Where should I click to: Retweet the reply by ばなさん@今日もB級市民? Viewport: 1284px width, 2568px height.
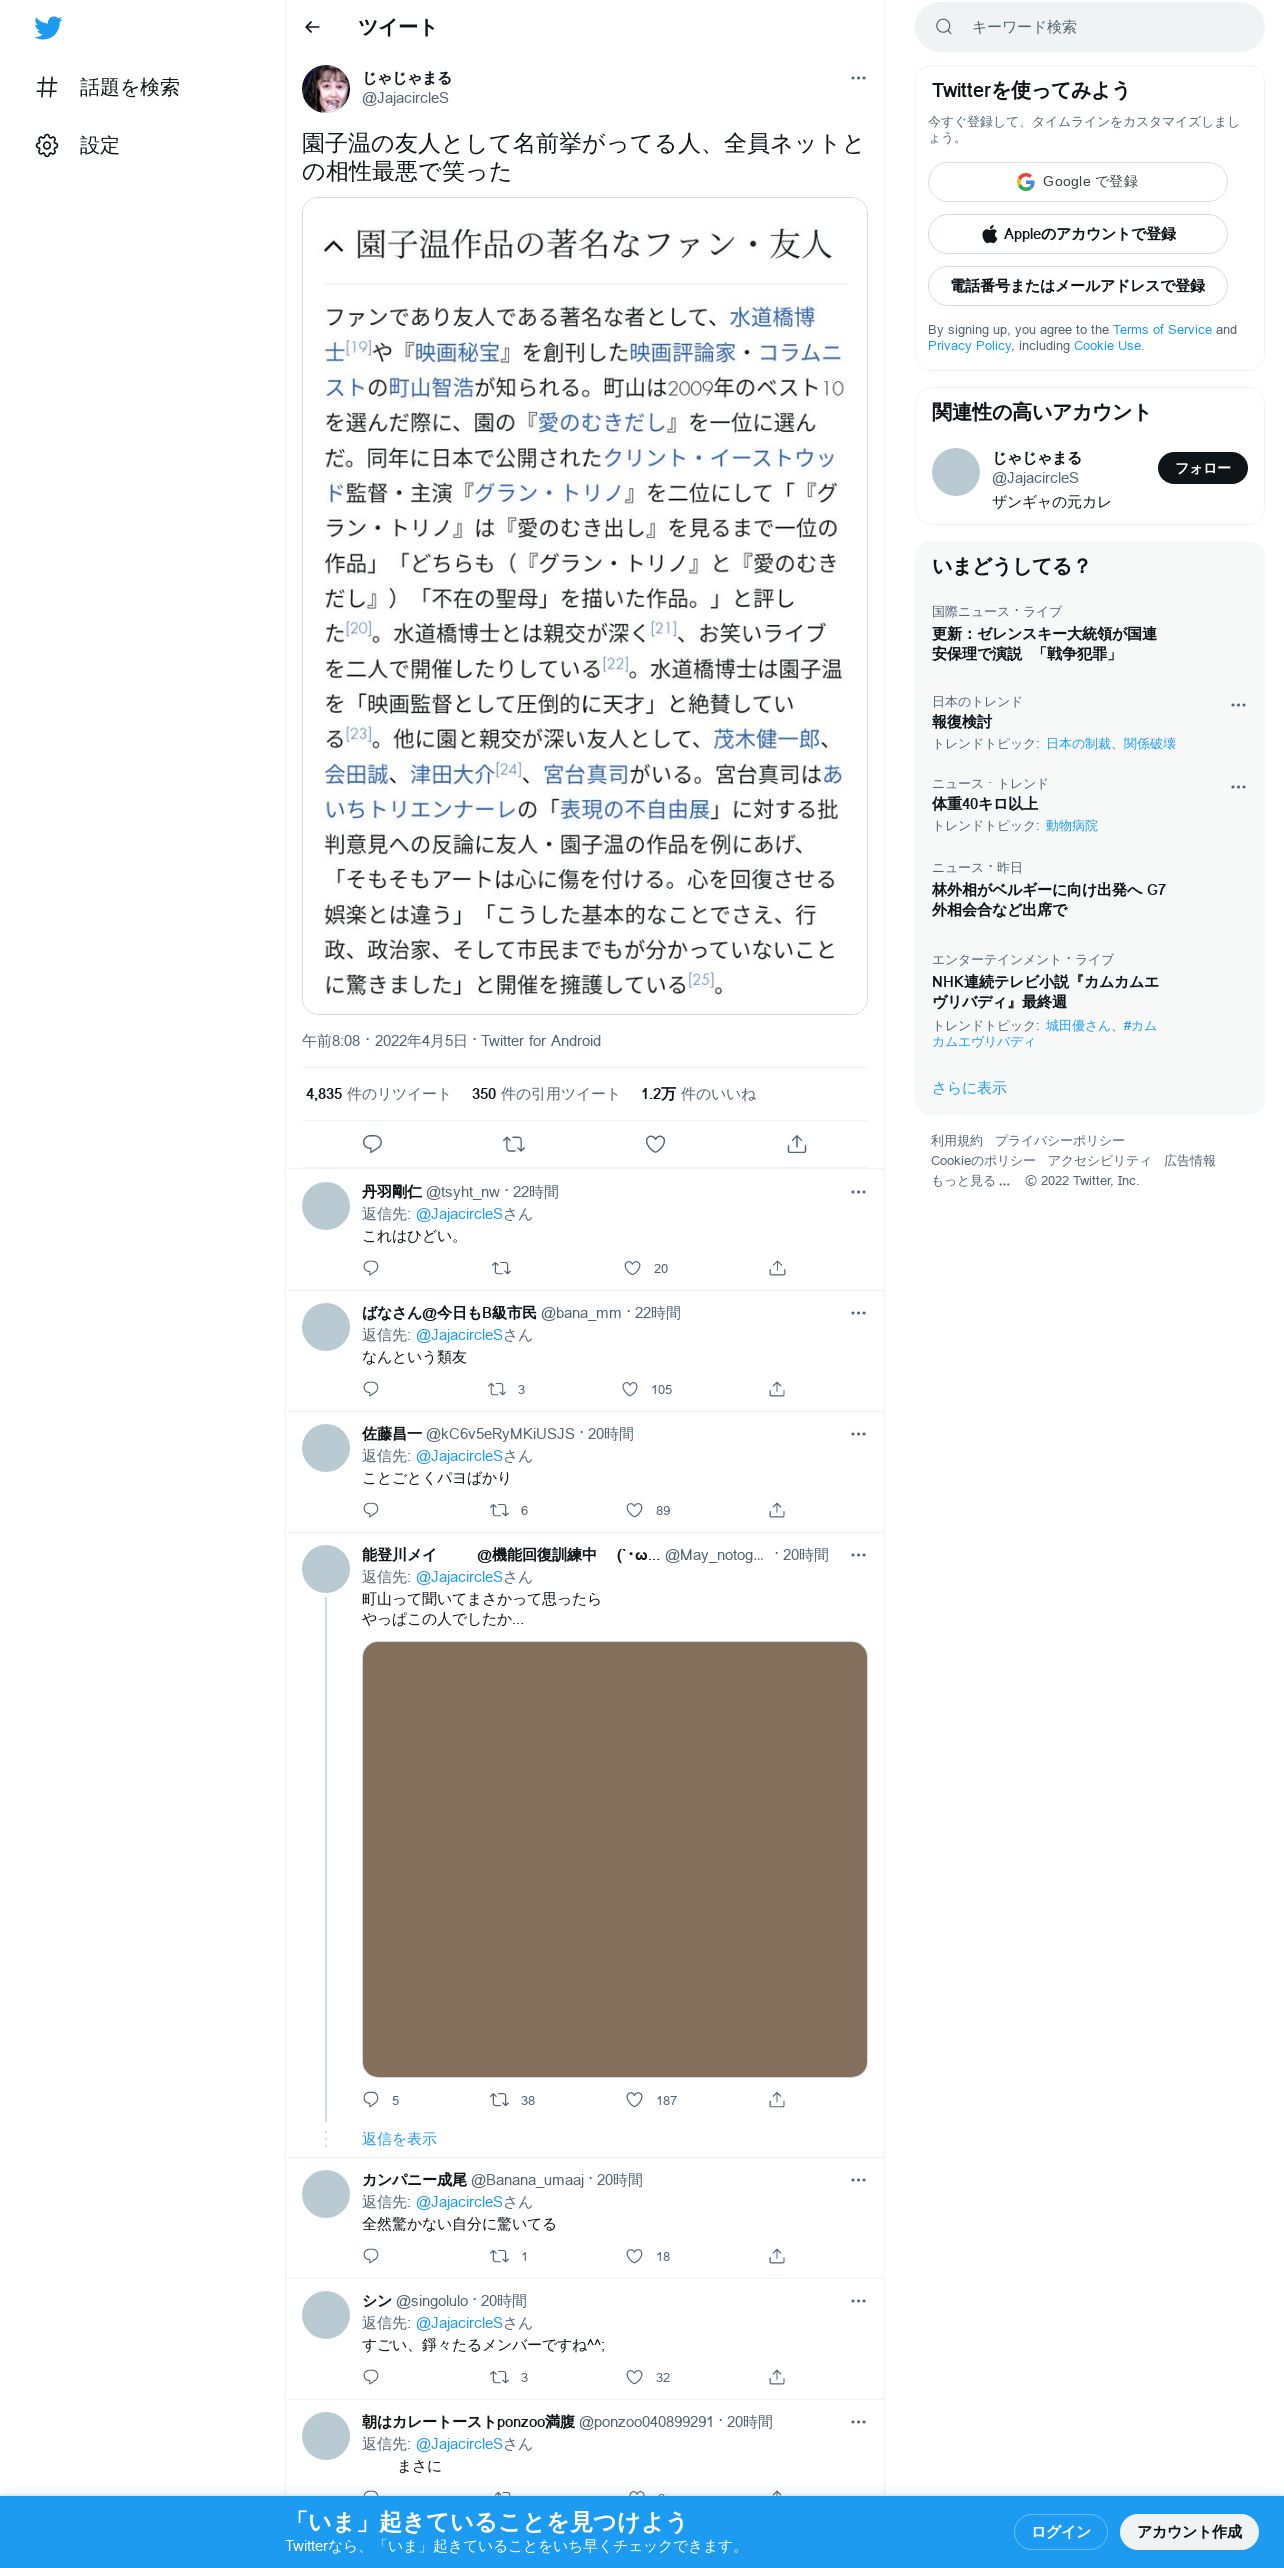pos(497,1389)
